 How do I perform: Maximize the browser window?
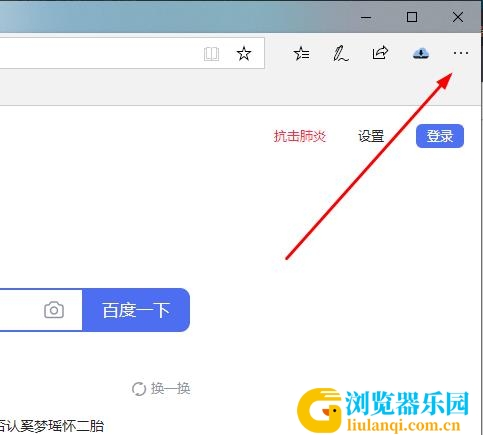(x=412, y=17)
